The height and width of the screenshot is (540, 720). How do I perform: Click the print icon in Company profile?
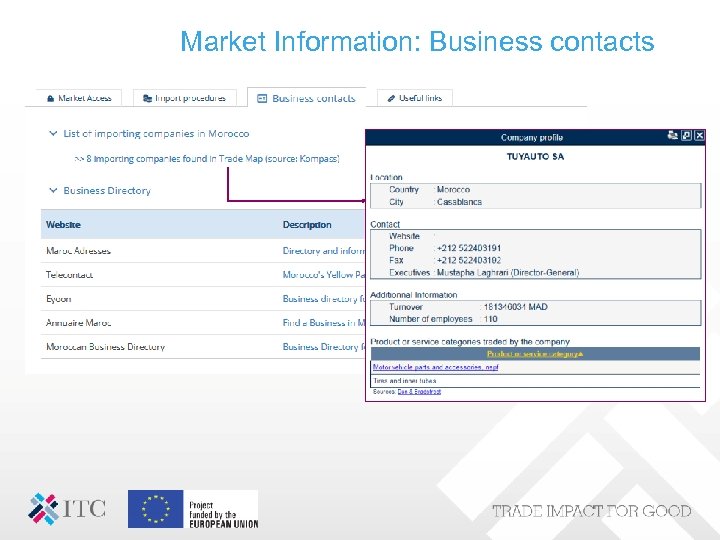[x=672, y=135]
